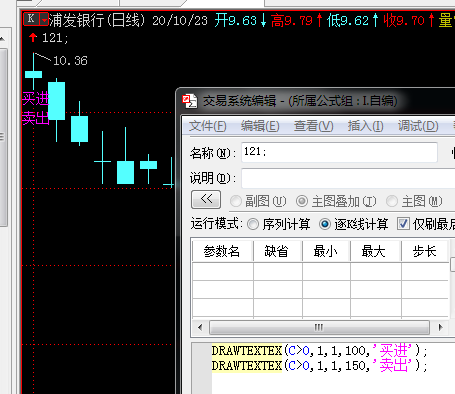Click the red up arrow indicator 121
Image resolution: width=455 pixels, height=394 pixels.
pos(33,37)
